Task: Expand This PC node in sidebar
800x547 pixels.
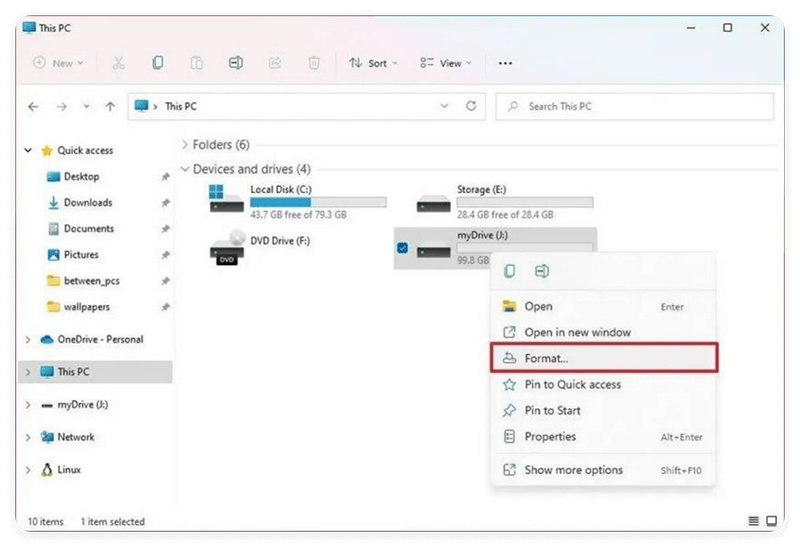Action: pos(28,371)
